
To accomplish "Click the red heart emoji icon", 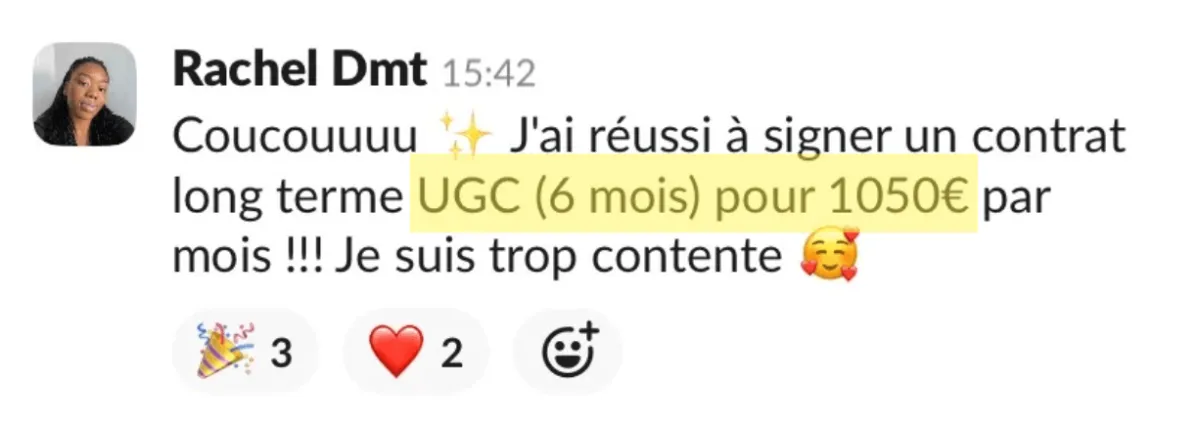I will click(395, 353).
